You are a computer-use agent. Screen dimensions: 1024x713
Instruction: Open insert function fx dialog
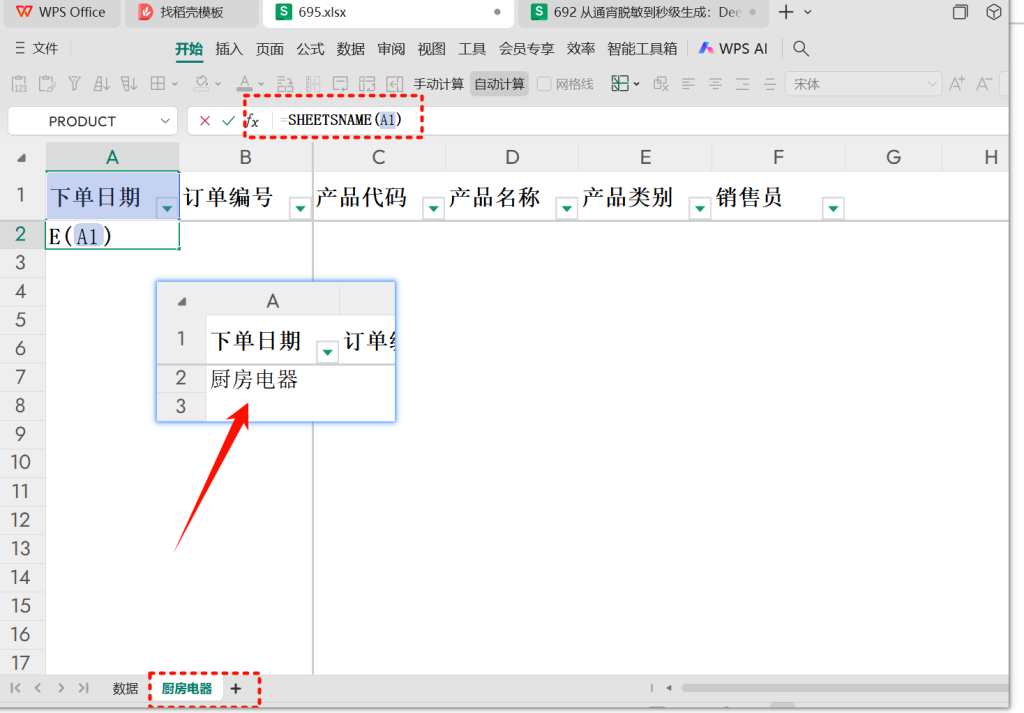(x=252, y=121)
